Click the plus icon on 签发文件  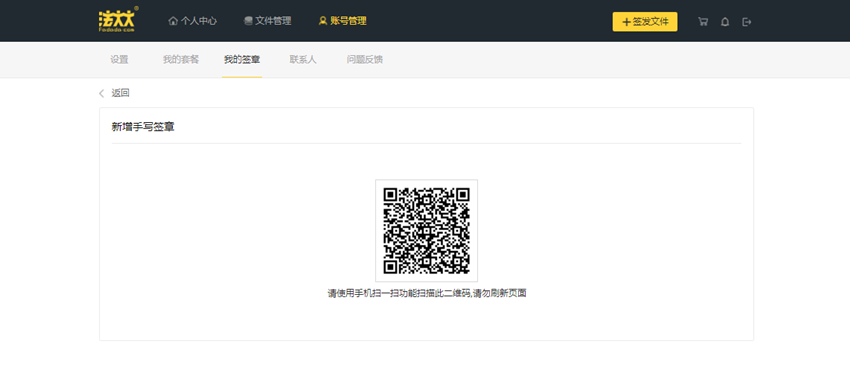626,22
